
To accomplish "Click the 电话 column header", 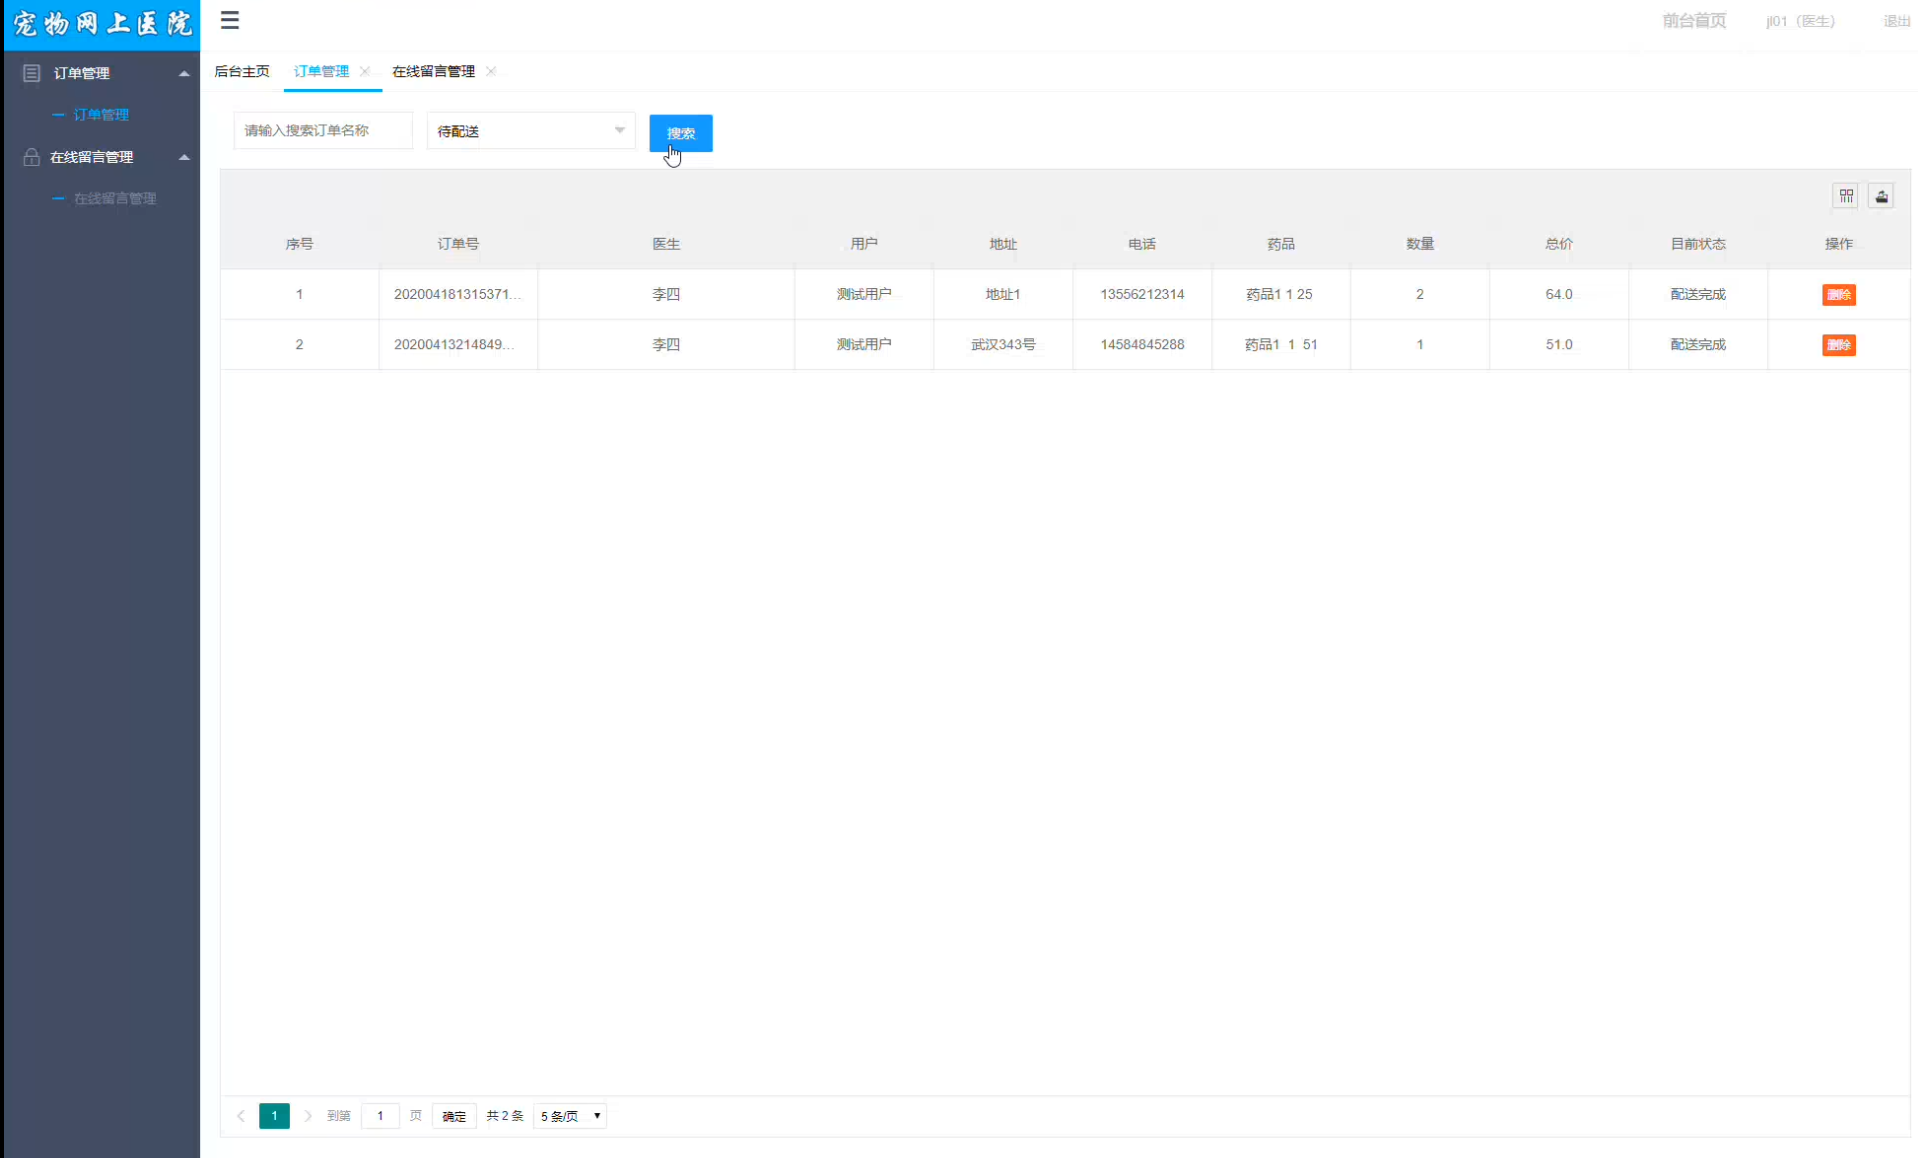I will (1141, 244).
